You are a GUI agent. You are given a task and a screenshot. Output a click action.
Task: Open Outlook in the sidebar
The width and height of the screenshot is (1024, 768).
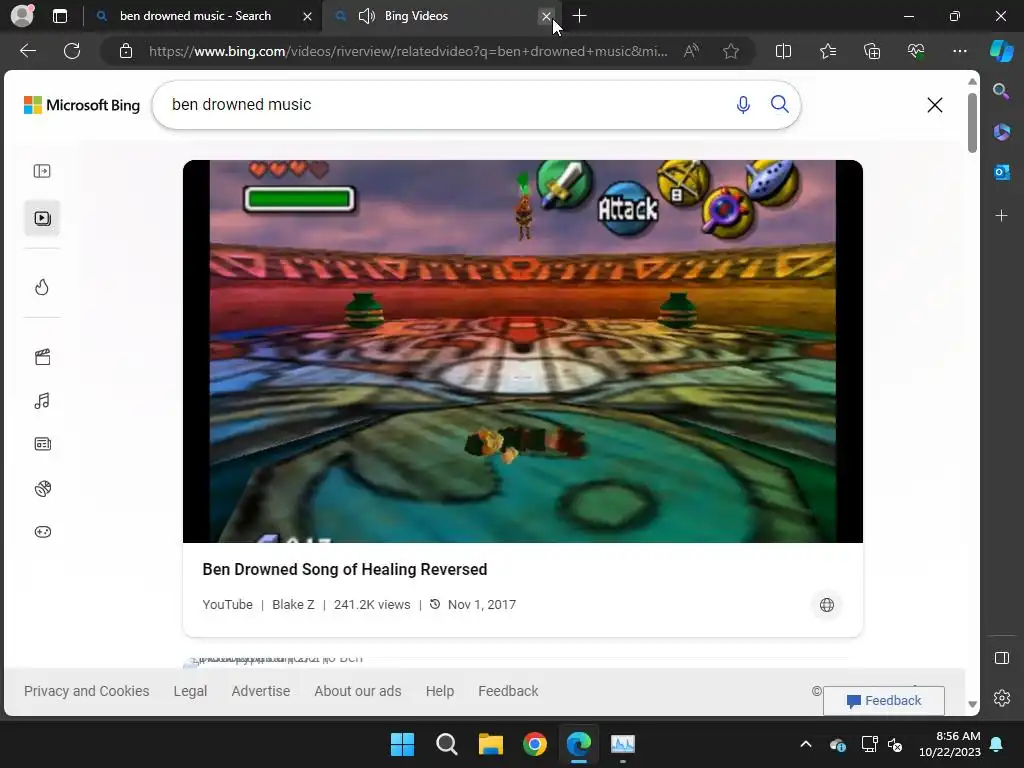(1001, 172)
